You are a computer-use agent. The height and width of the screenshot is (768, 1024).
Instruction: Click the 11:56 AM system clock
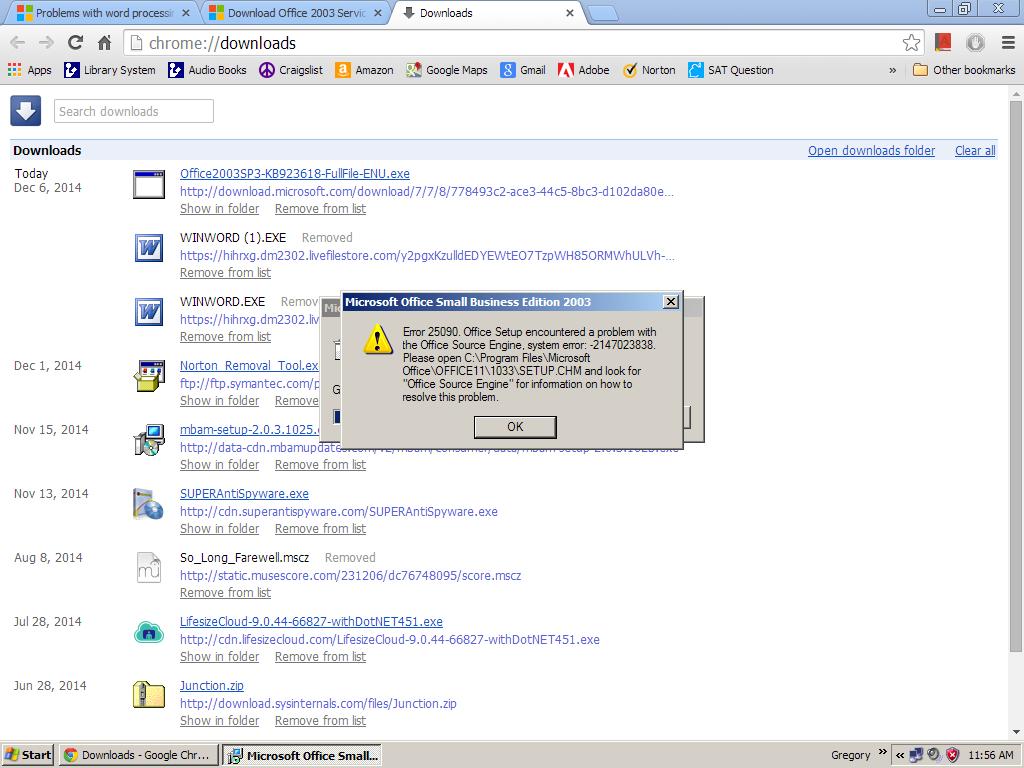pyautogui.click(x=991, y=755)
